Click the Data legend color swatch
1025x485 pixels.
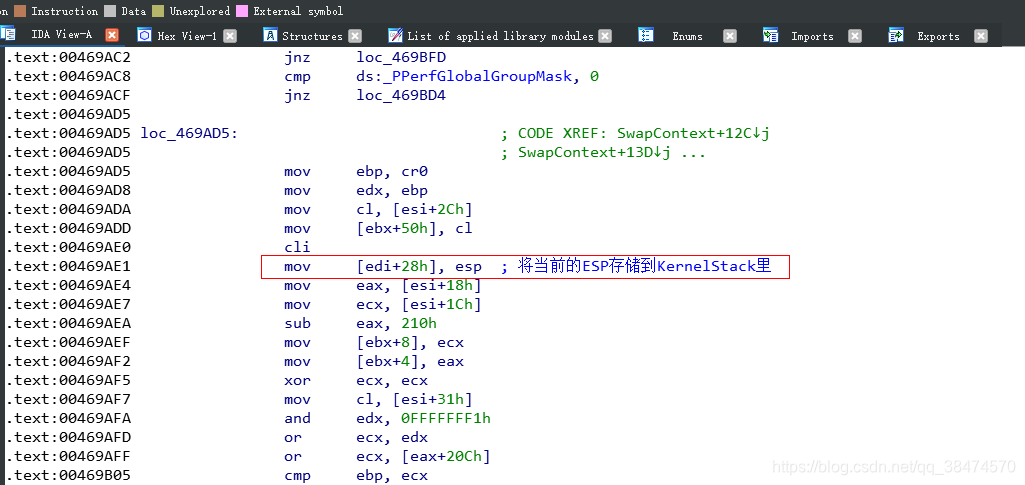pyautogui.click(x=109, y=11)
